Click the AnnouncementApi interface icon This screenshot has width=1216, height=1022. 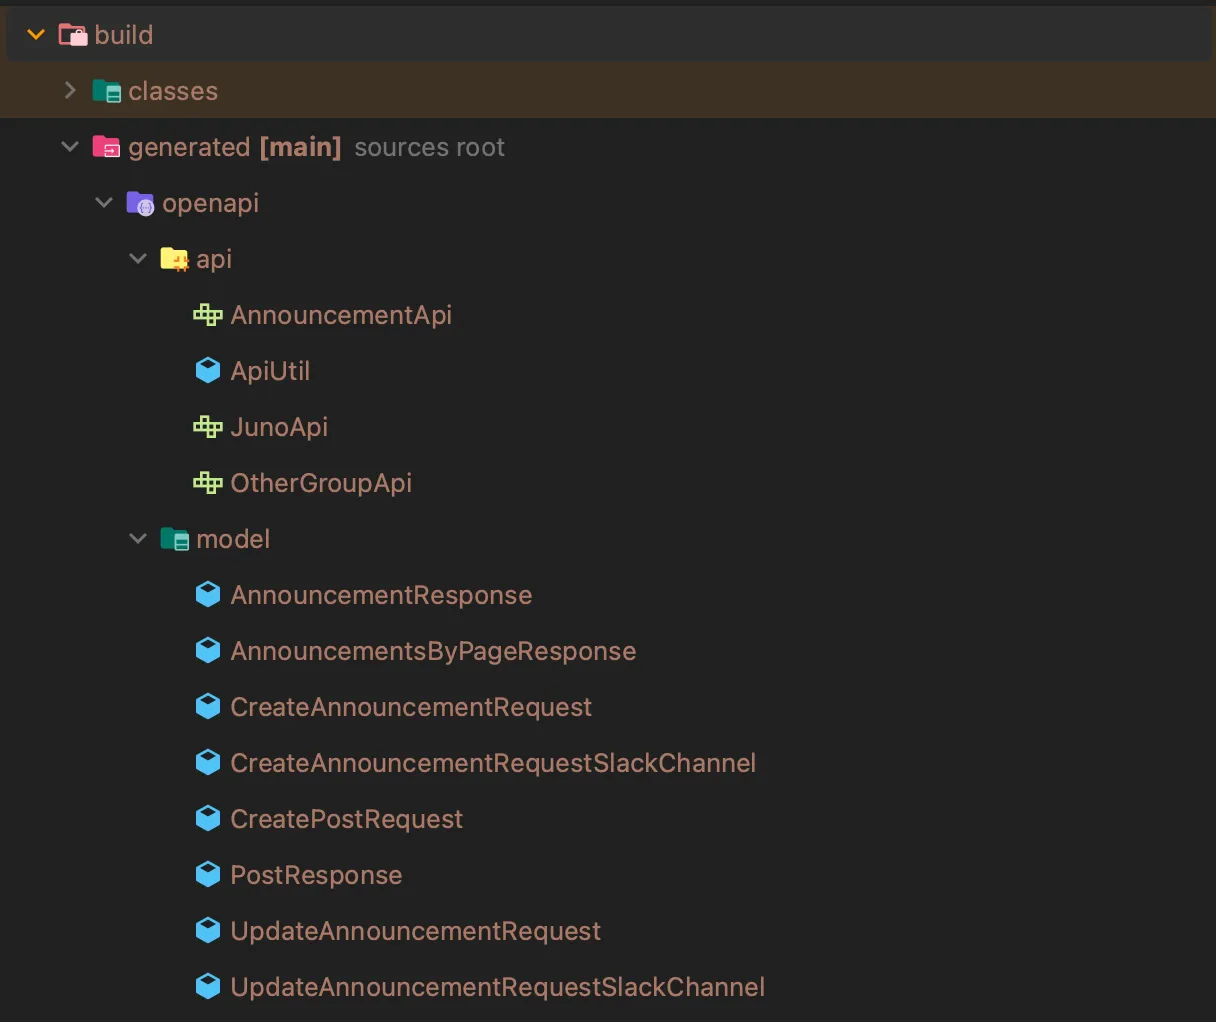[208, 315]
